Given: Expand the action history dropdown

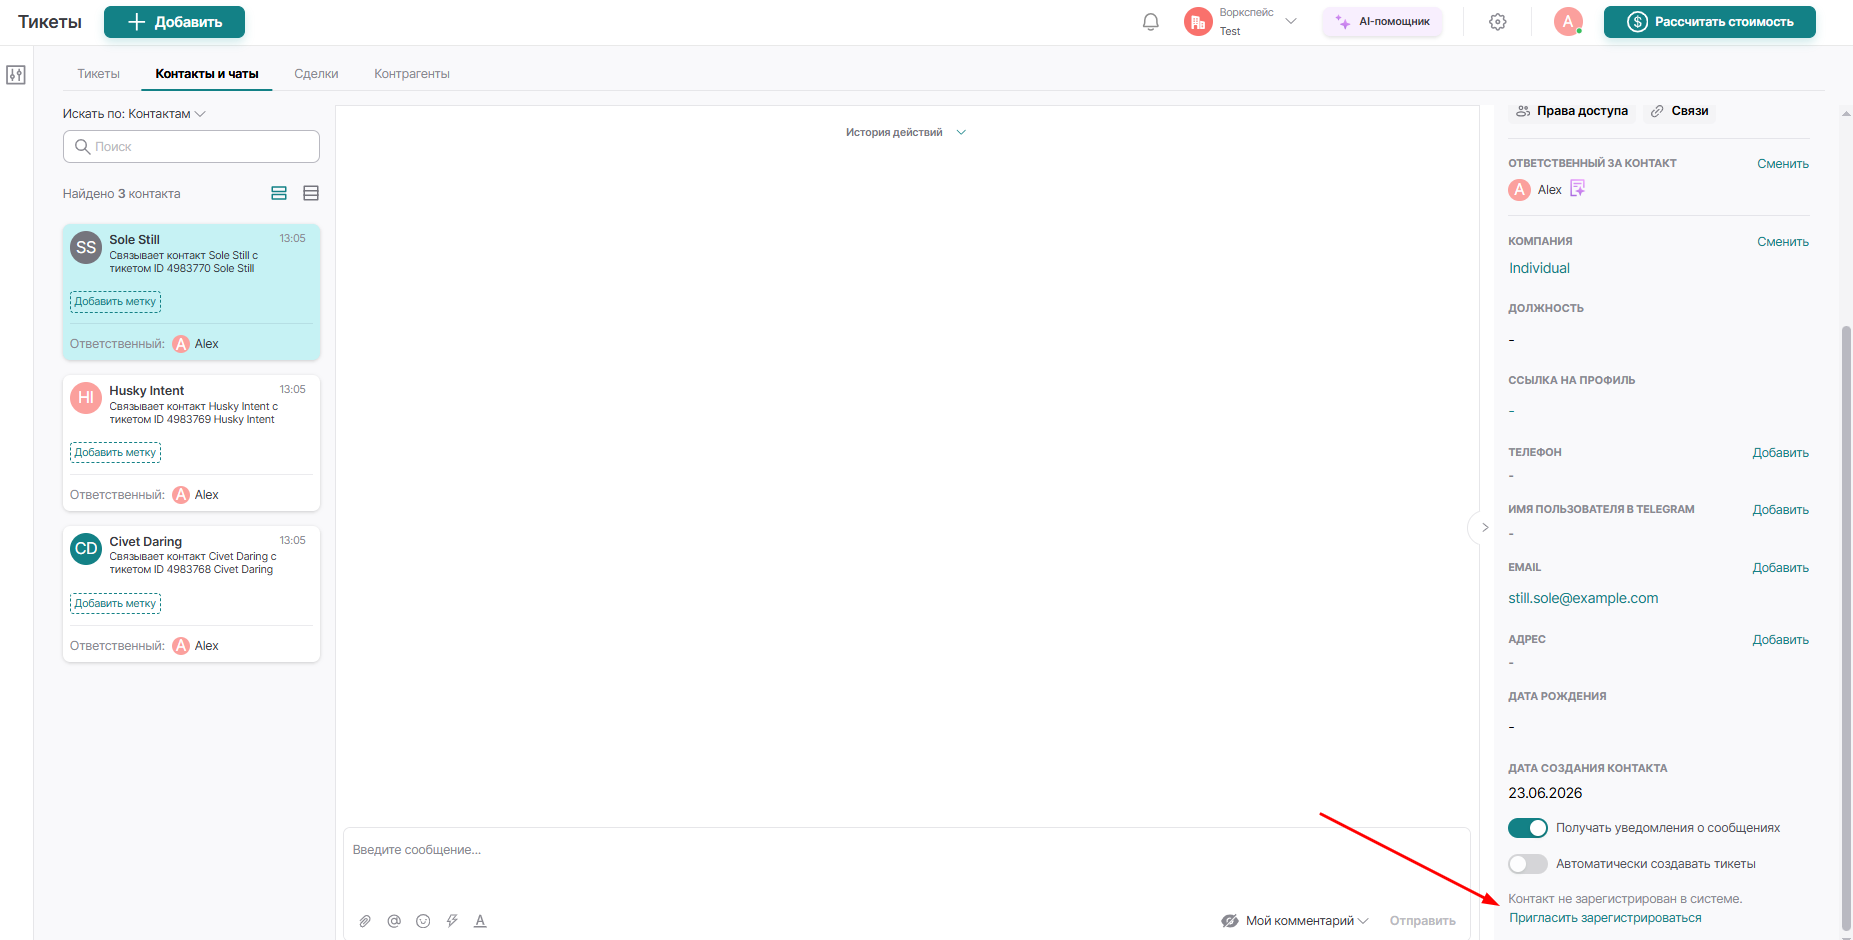Looking at the screenshot, I should [906, 132].
